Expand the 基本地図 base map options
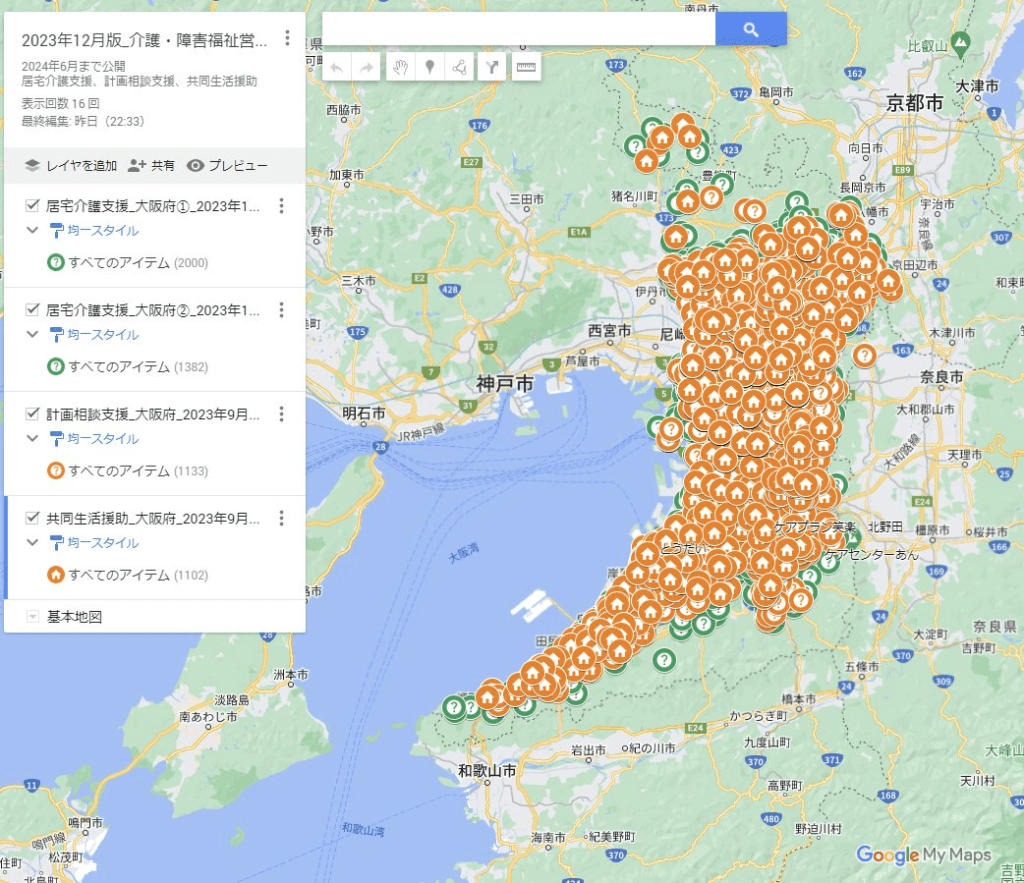 (31, 616)
